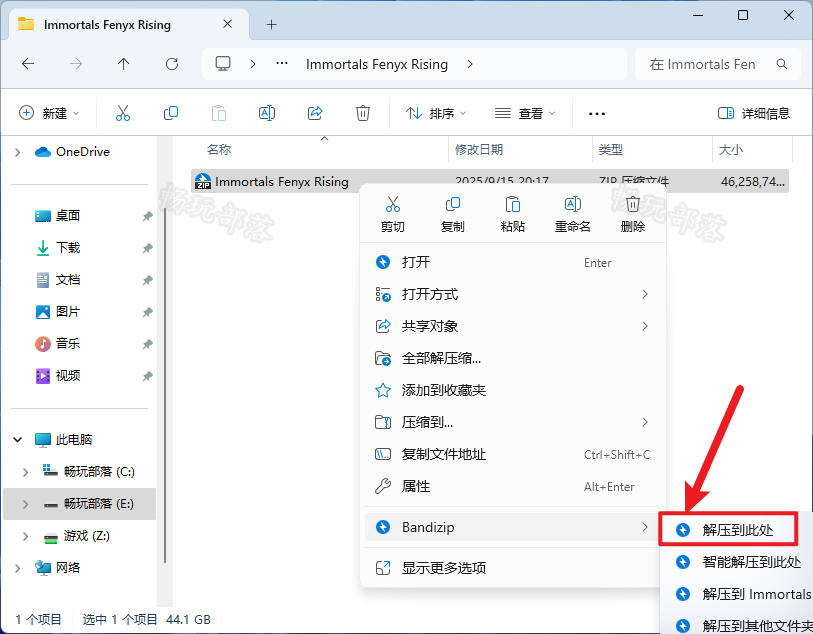Unpin 桌面 using its pin icon
Viewport: 813px width, 634px height.
(x=148, y=216)
